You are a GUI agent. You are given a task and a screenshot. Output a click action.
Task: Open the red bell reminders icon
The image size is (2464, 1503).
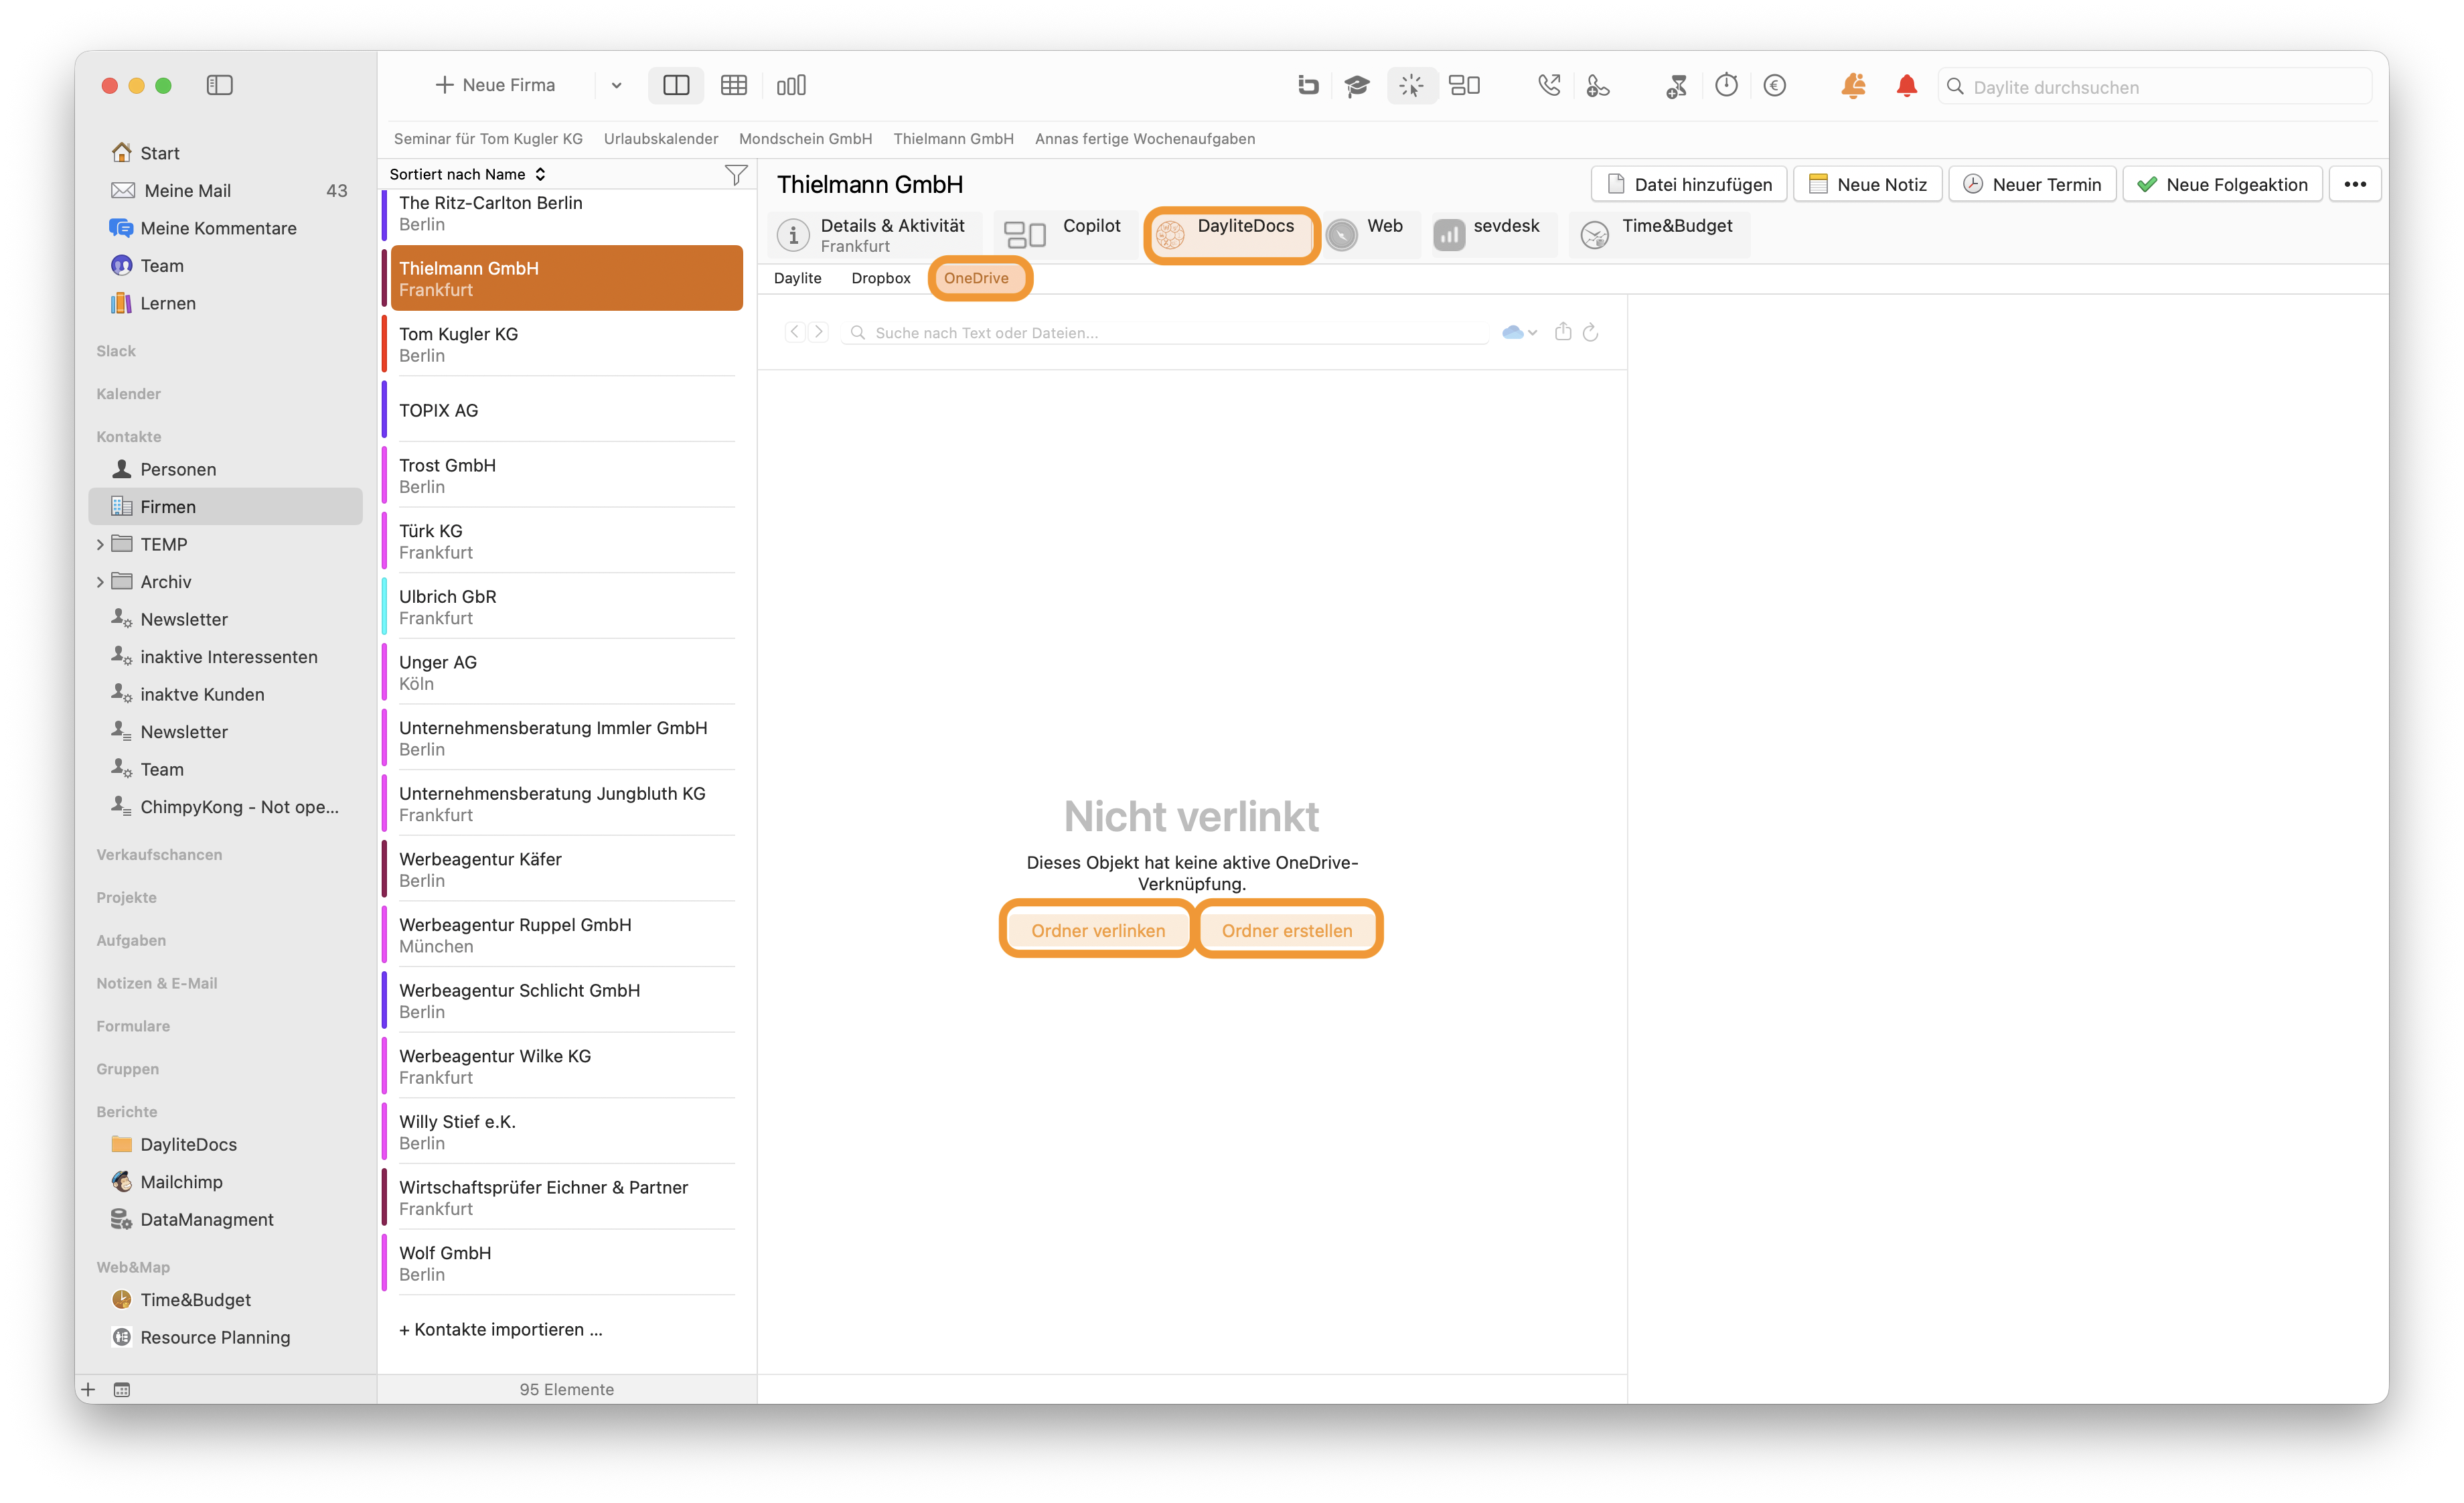point(1907,85)
